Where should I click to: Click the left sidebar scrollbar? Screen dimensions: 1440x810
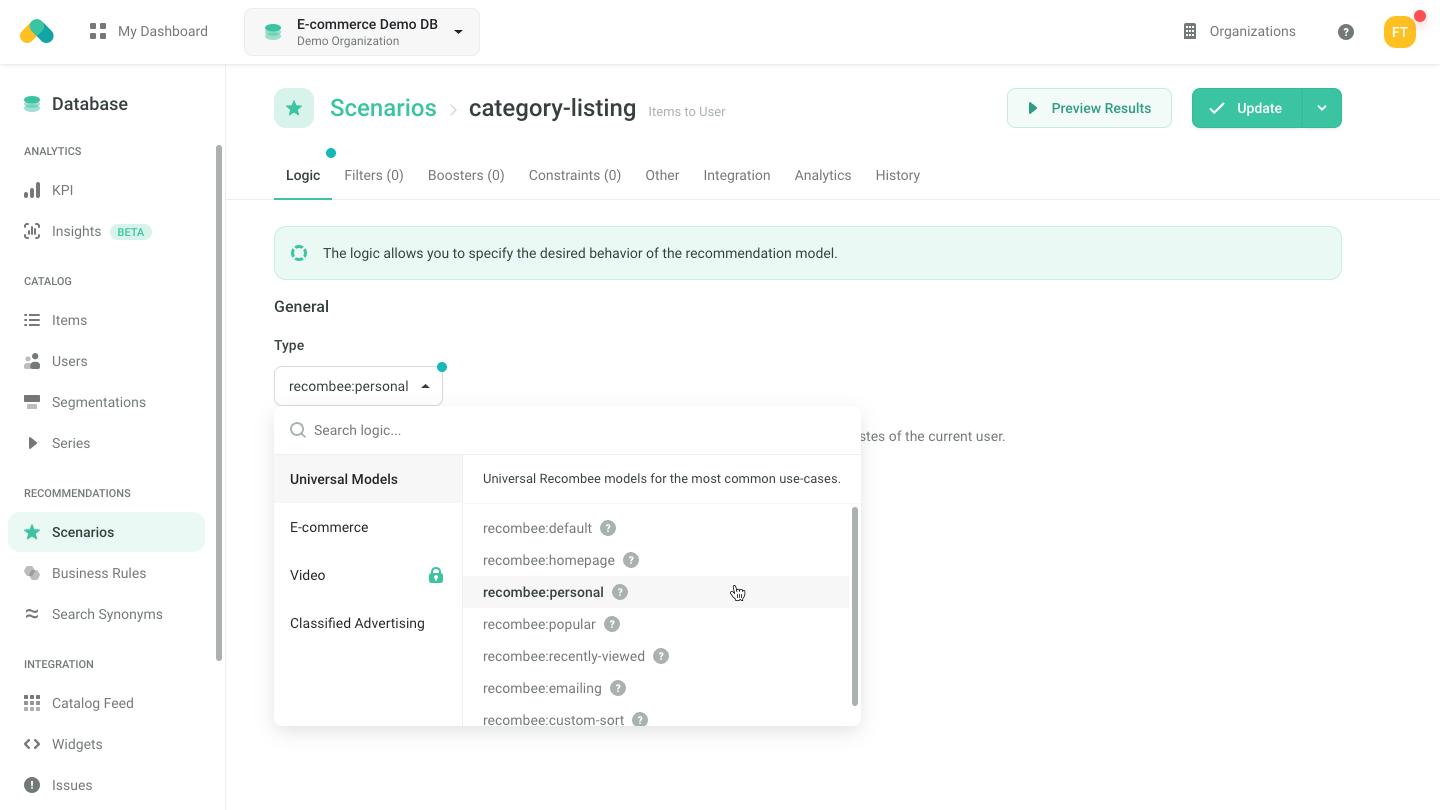pyautogui.click(x=219, y=403)
